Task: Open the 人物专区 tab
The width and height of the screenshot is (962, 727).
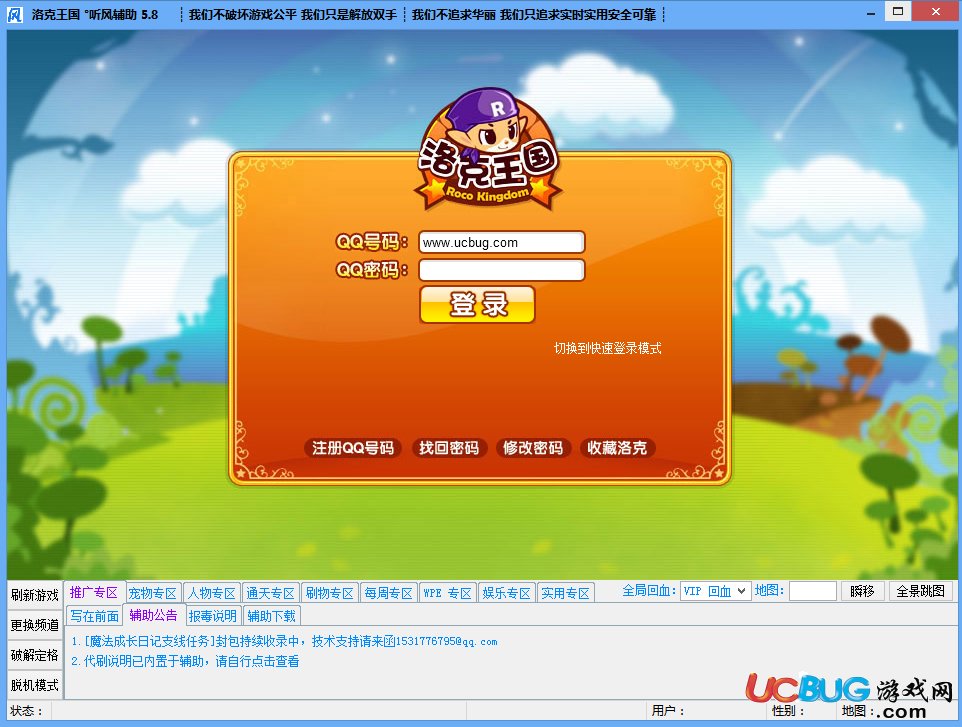Action: point(212,593)
